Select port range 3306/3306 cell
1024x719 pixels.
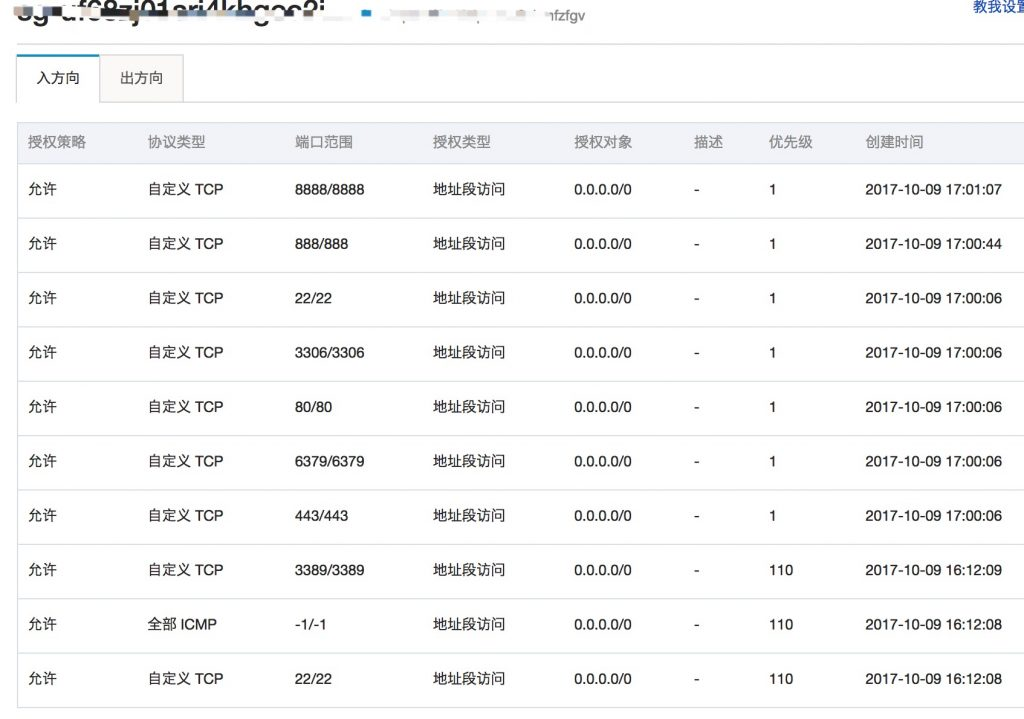[x=330, y=353]
